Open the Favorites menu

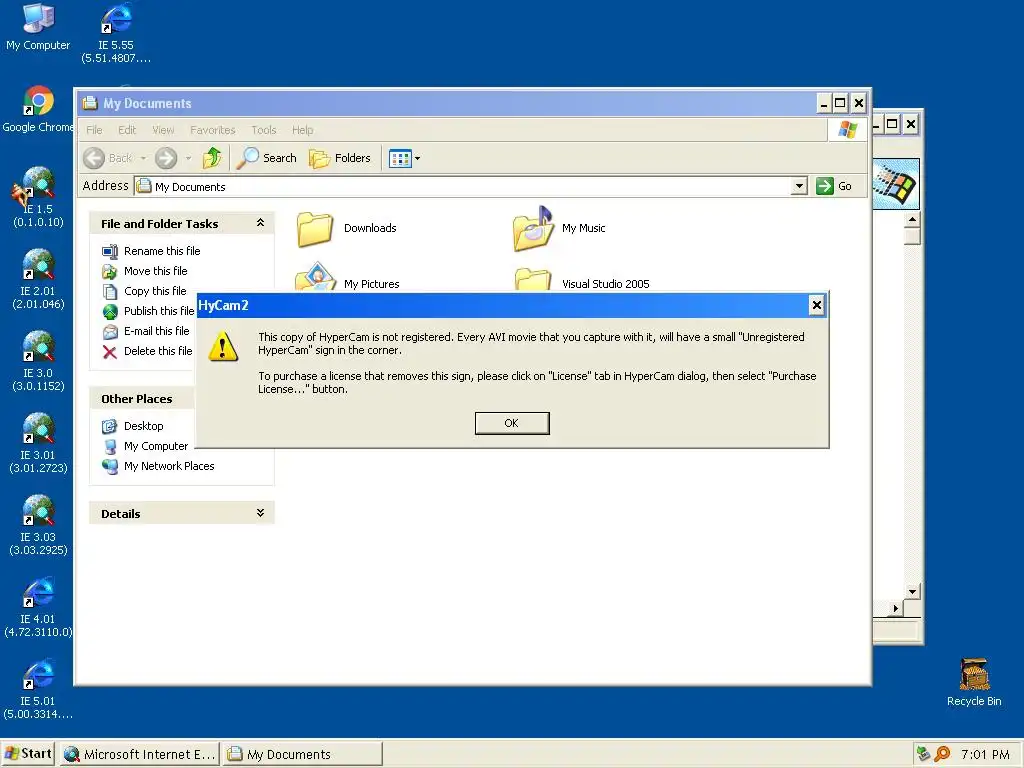coord(212,130)
